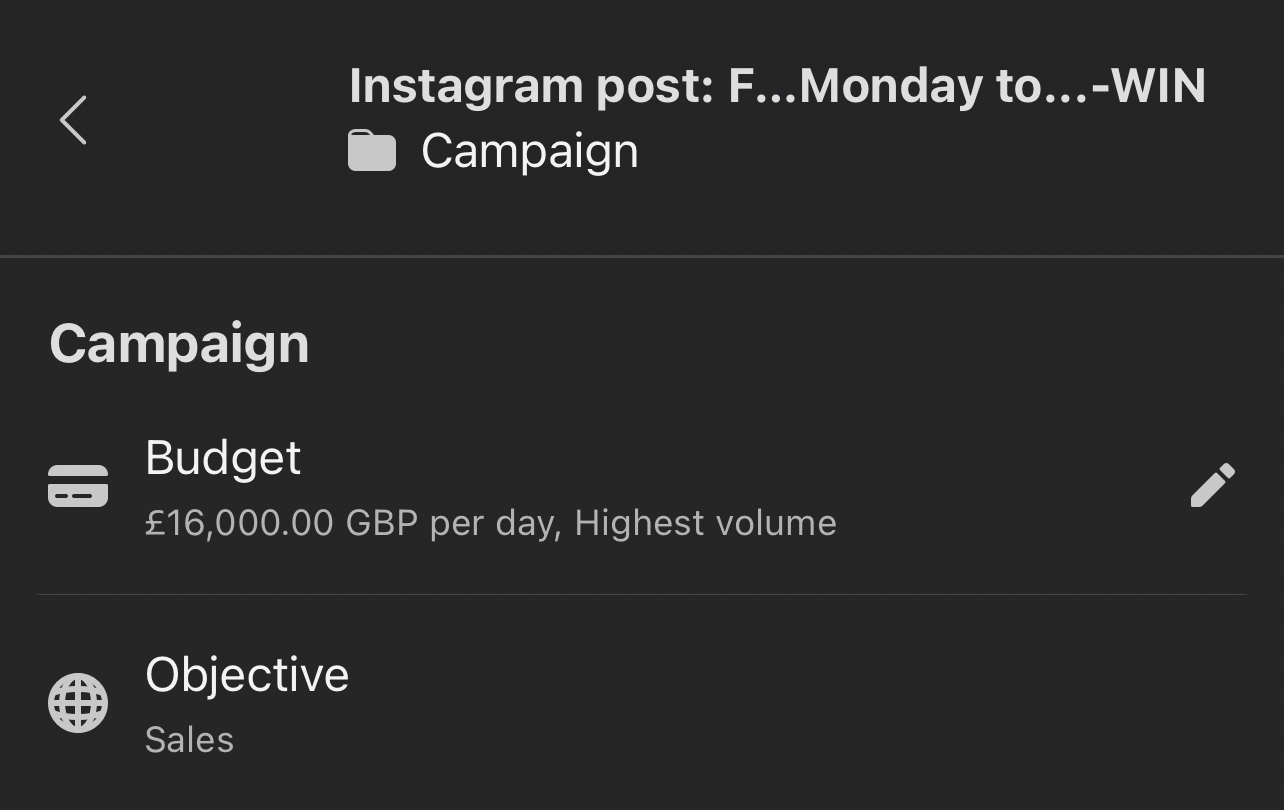Tap the 'Monday to...' title segment
1284x810 pixels.
[920, 86]
